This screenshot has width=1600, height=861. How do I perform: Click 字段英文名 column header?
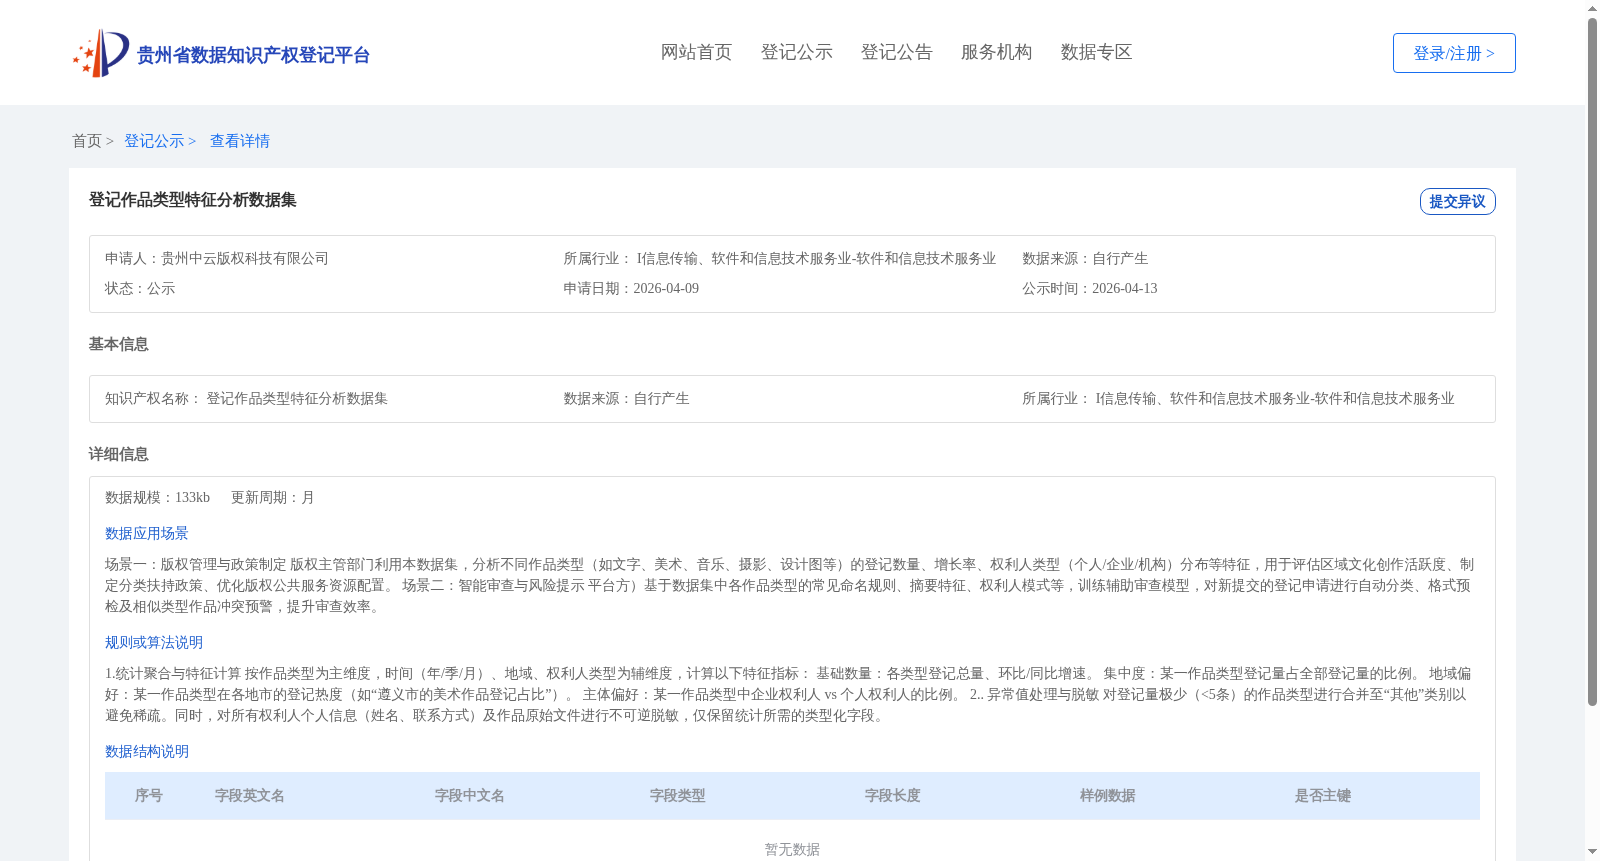(250, 795)
